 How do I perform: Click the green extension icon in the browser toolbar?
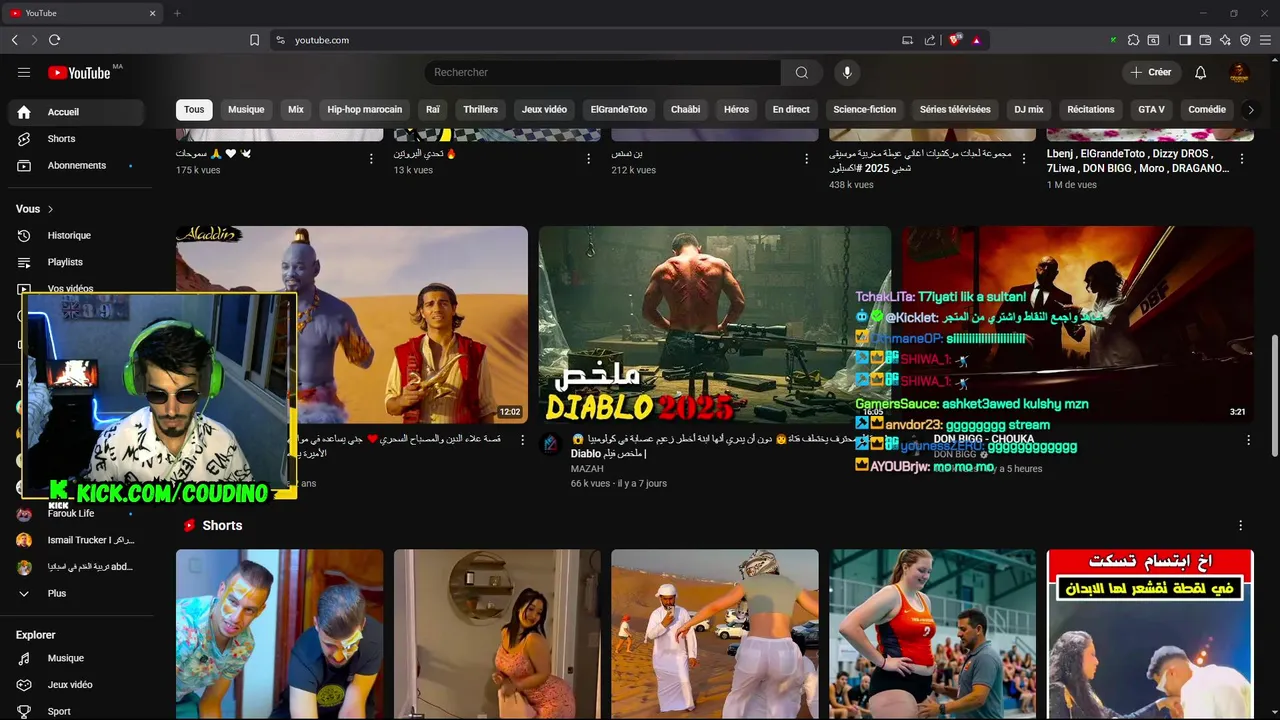coord(1113,40)
